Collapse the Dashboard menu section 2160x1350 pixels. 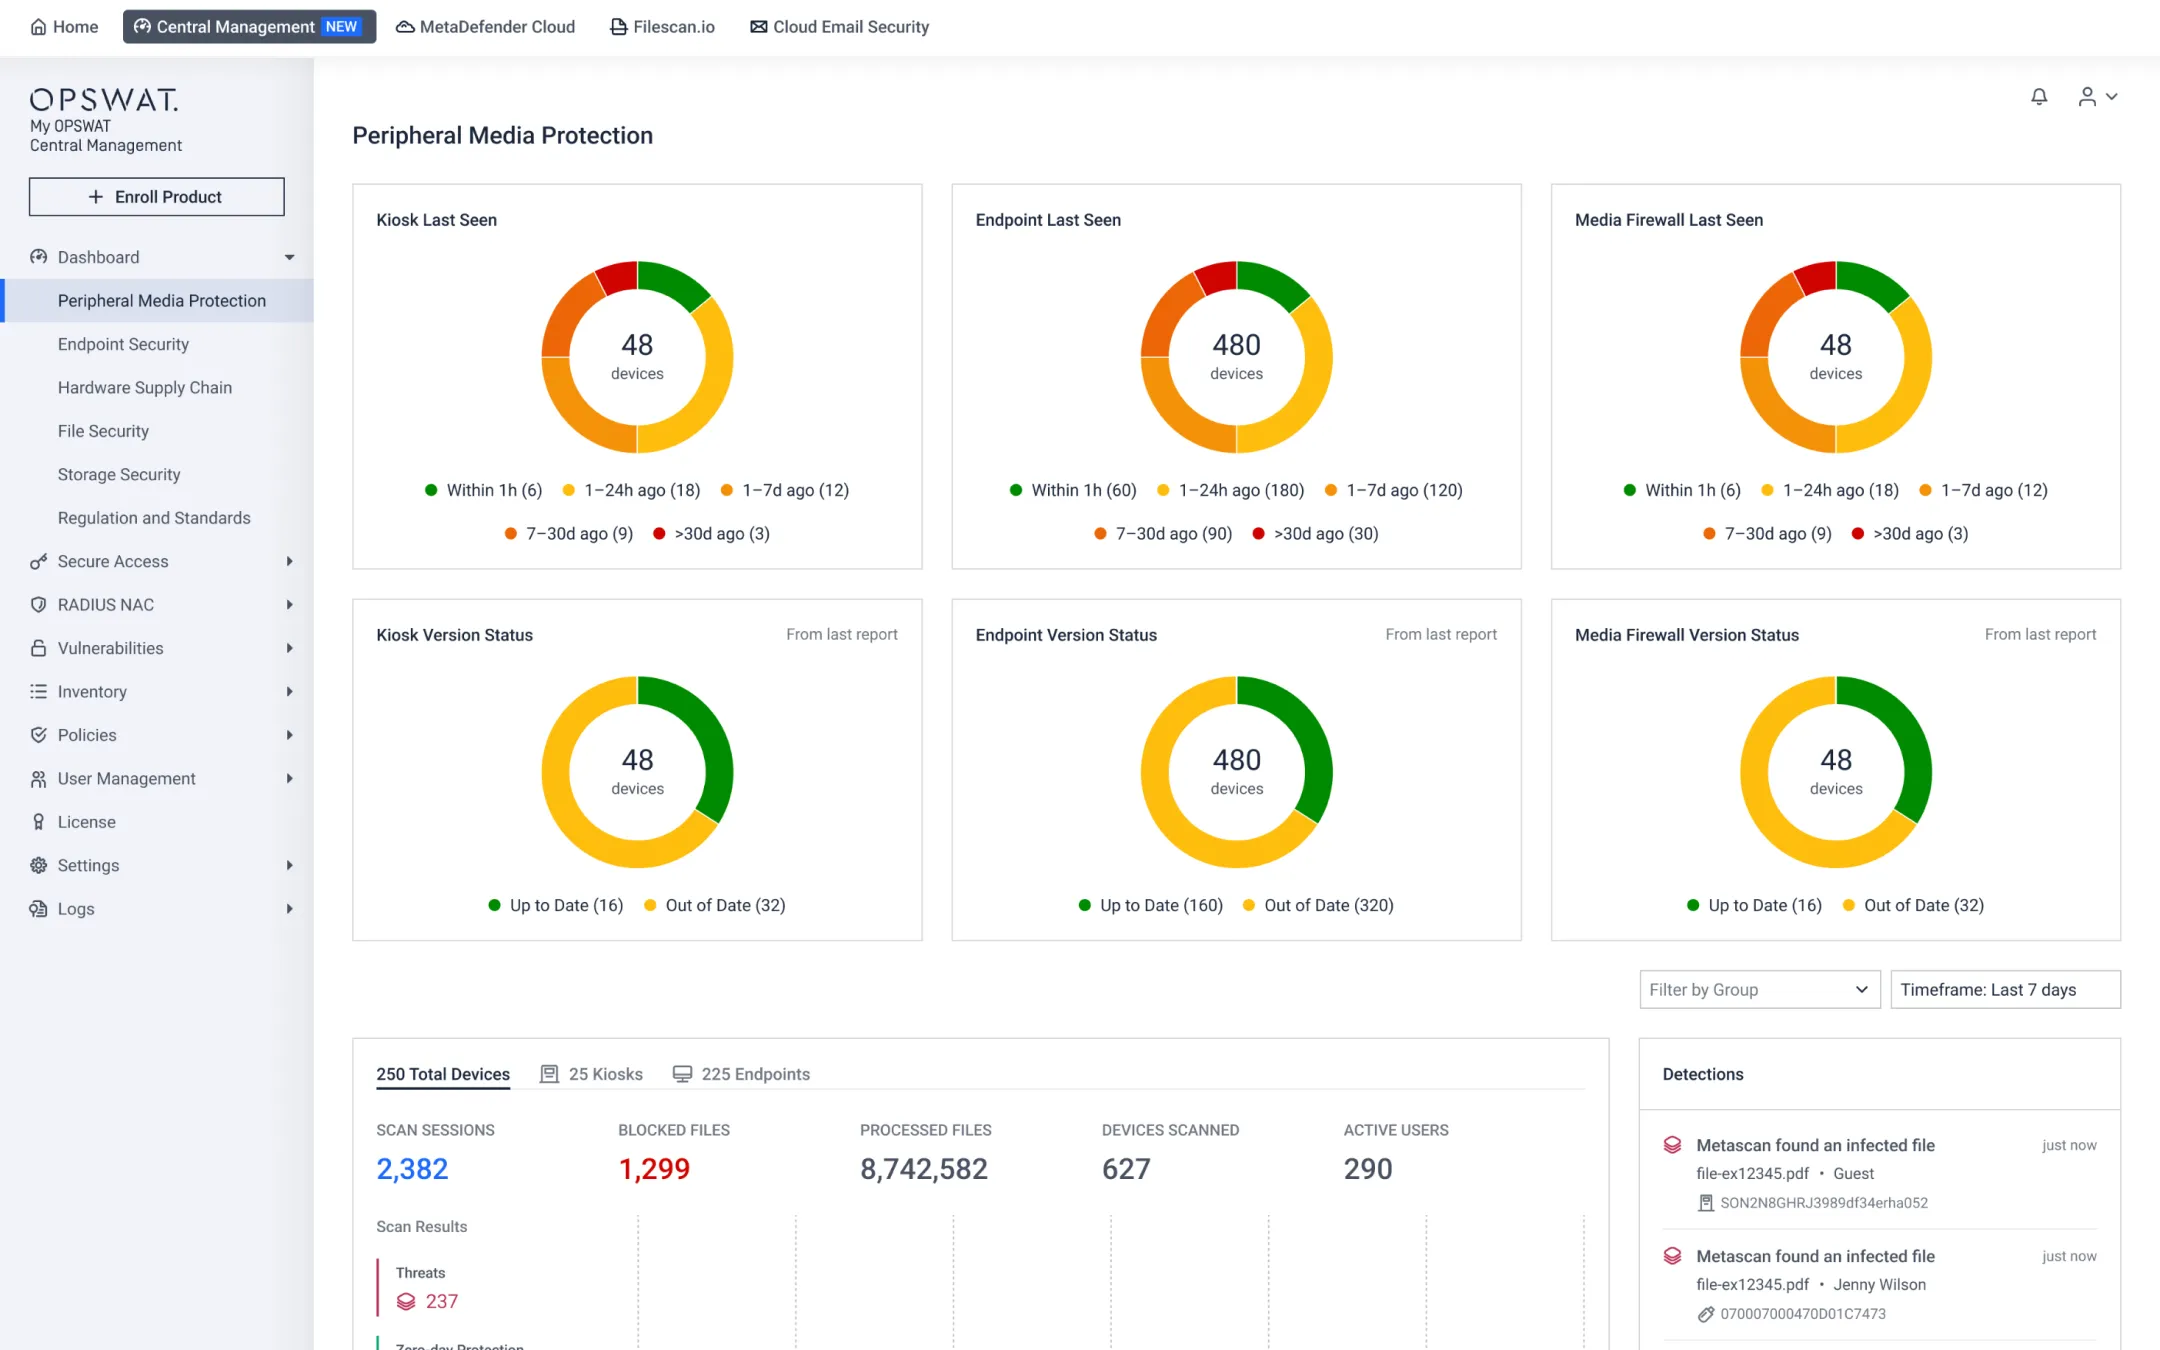coord(289,257)
